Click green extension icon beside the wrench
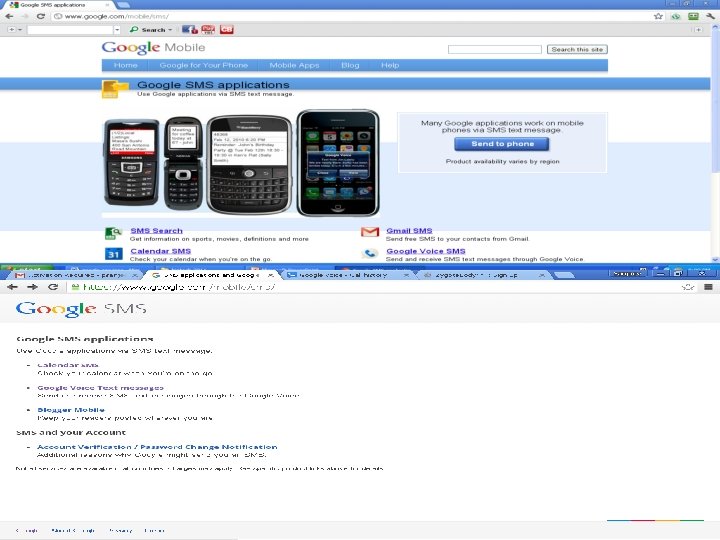The image size is (720, 540). click(x=693, y=16)
